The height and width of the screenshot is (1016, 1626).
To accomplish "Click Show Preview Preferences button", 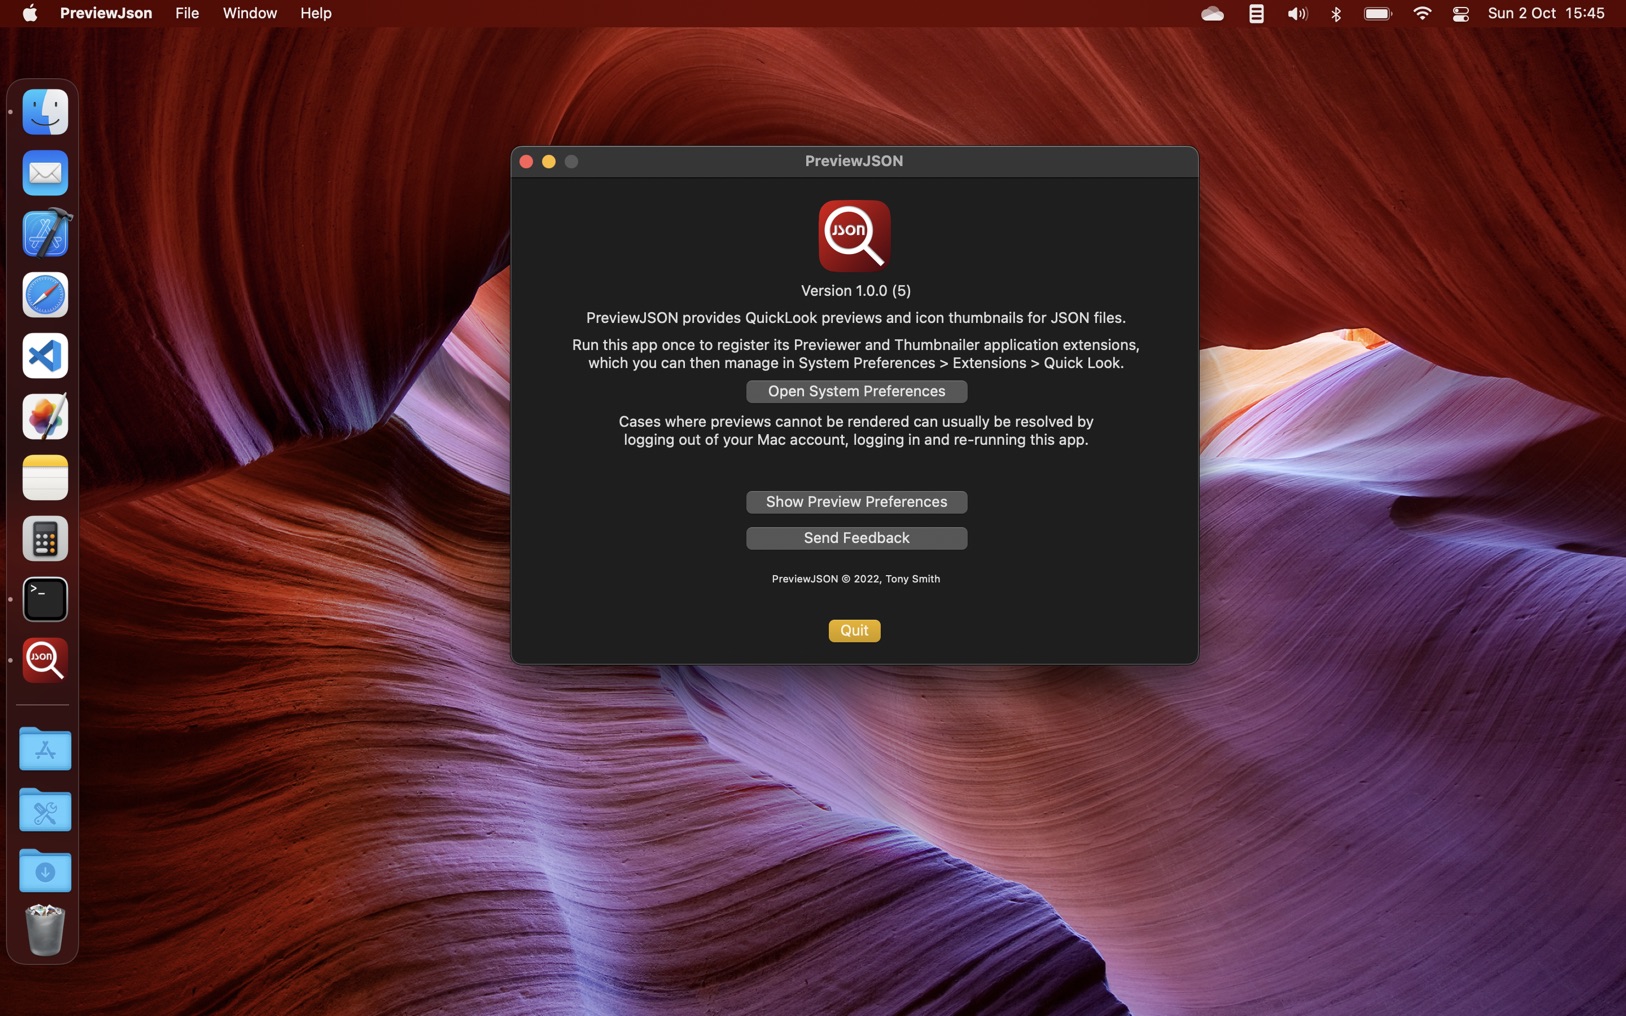I will [856, 502].
